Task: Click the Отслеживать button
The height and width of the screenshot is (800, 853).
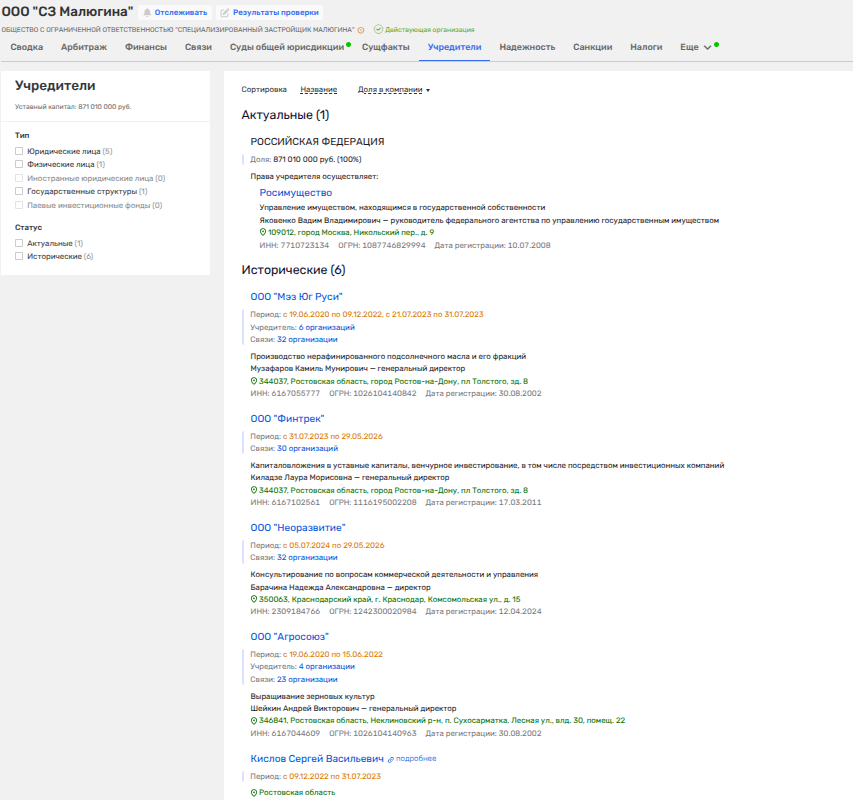Action: click(x=175, y=13)
